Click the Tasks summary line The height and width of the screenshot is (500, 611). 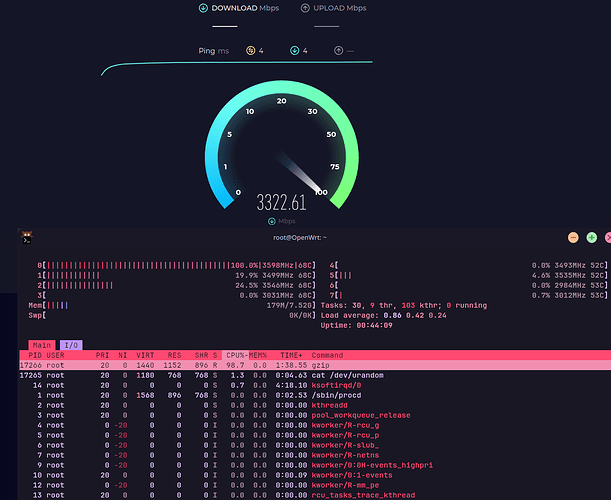[404, 305]
